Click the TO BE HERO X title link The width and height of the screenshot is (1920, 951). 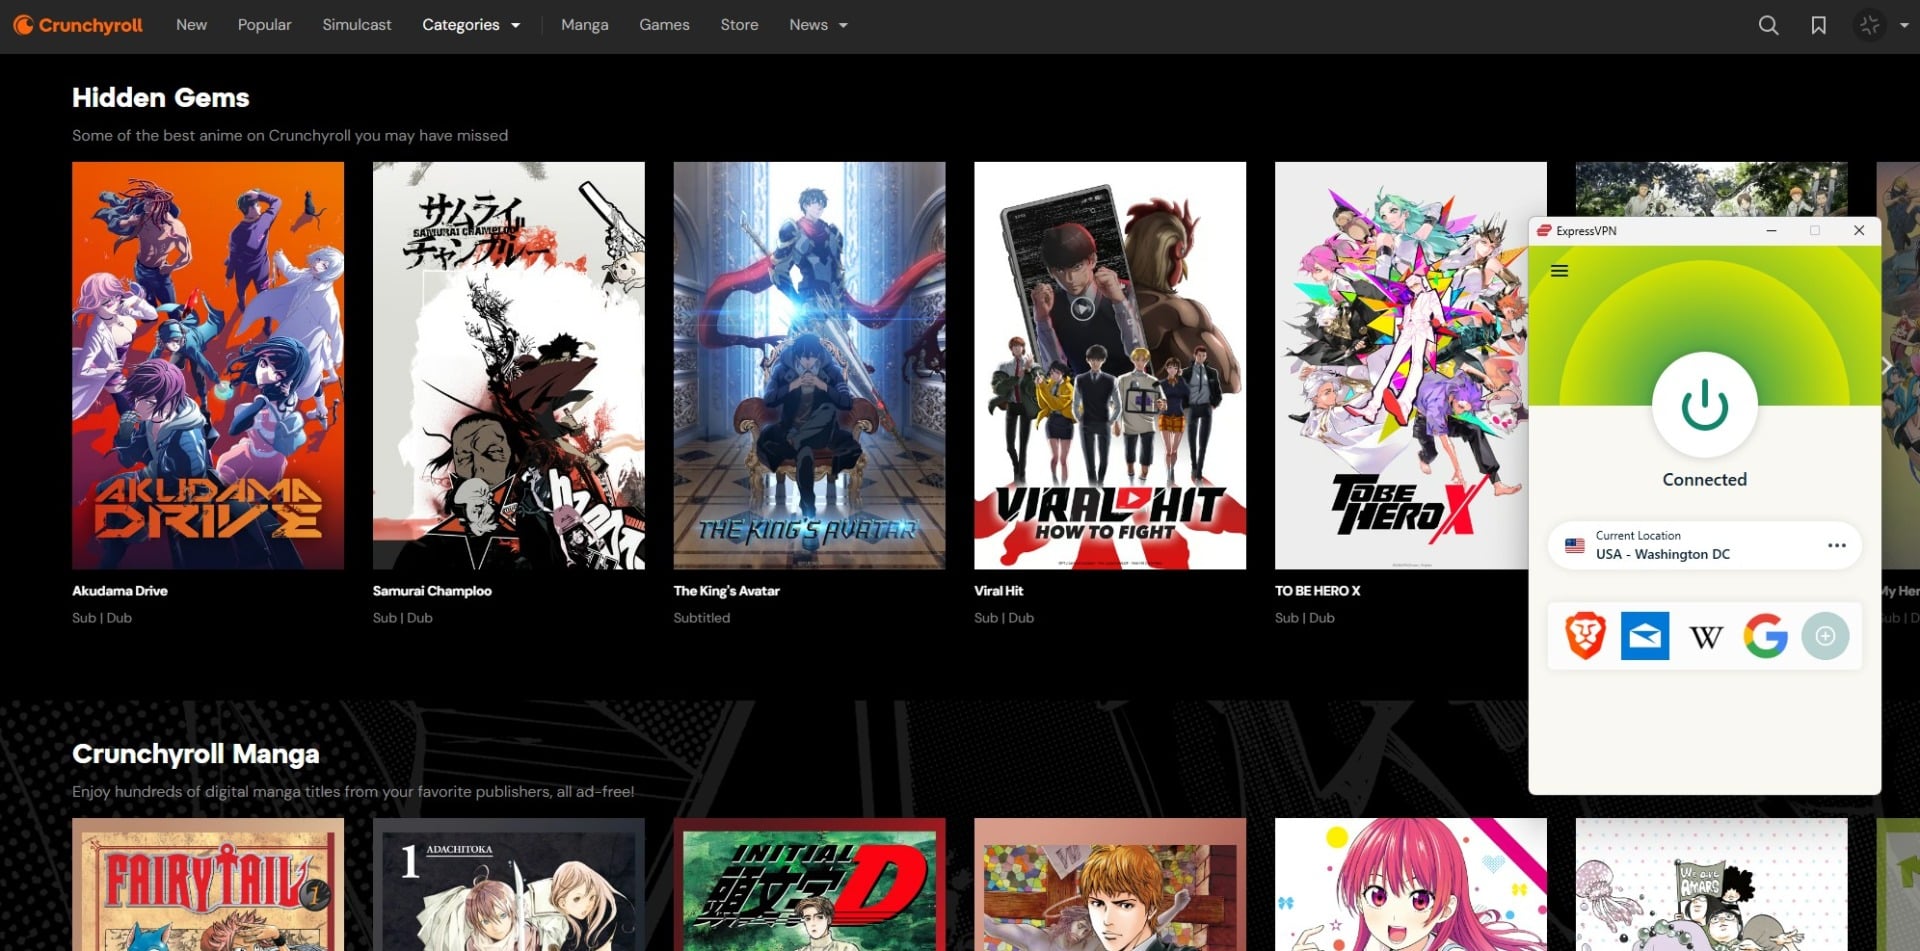click(x=1318, y=591)
